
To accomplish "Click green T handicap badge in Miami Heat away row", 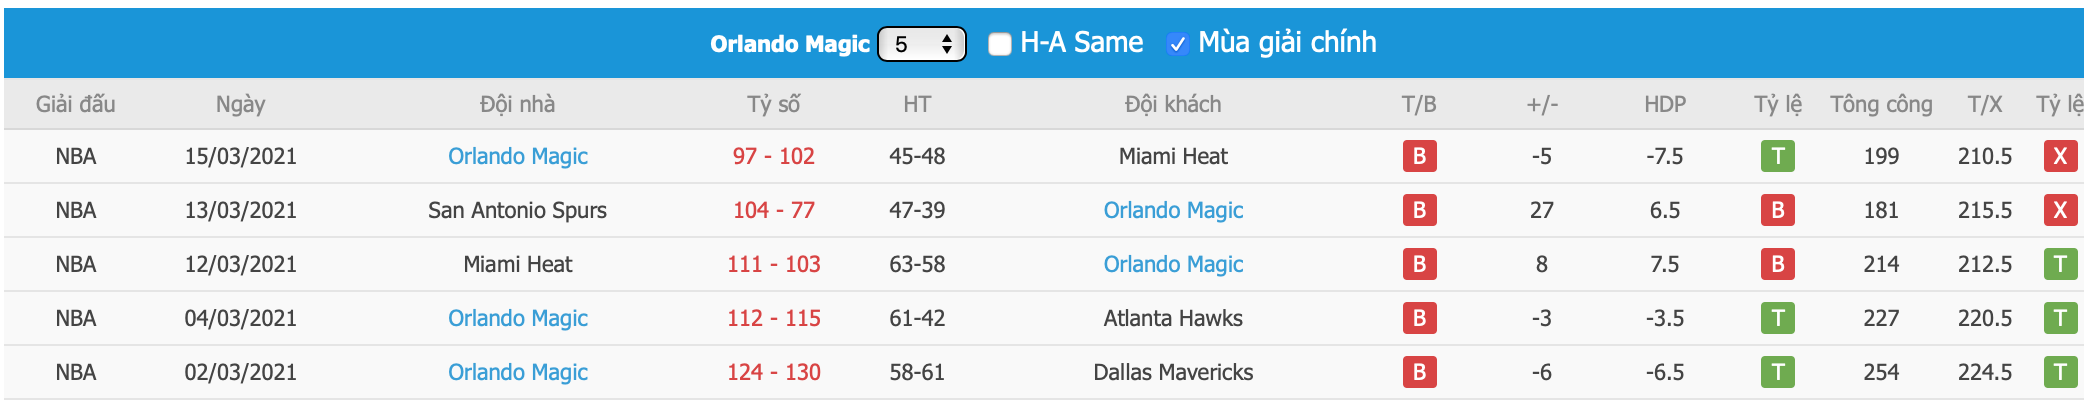I will click(x=1777, y=156).
